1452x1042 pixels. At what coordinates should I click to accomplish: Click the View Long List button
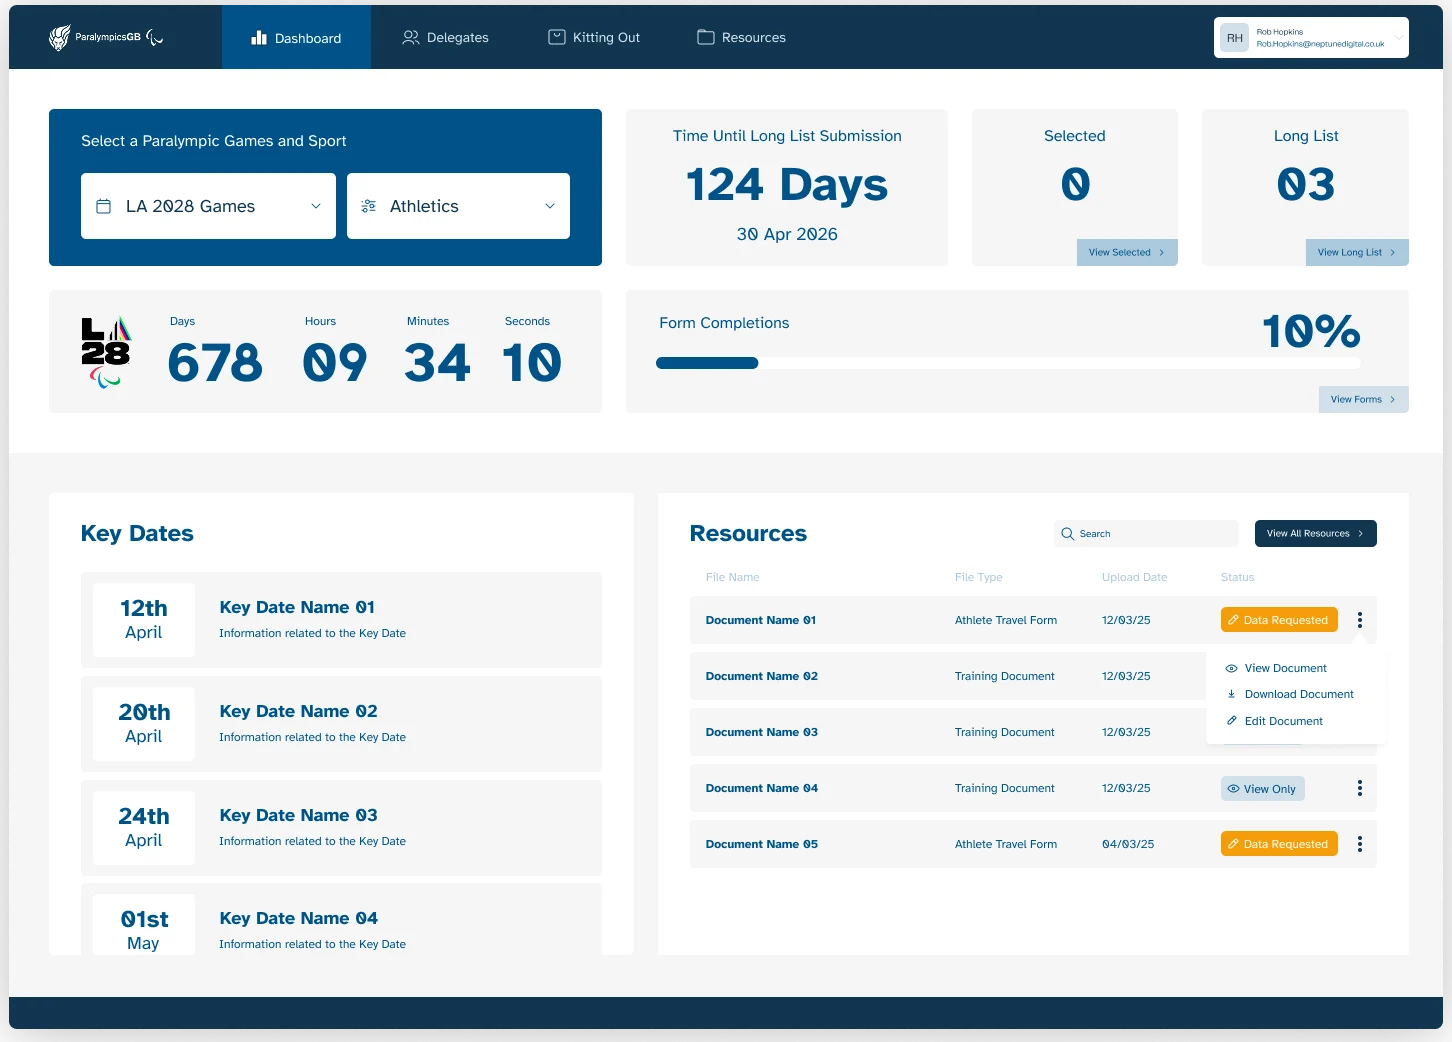(1357, 252)
